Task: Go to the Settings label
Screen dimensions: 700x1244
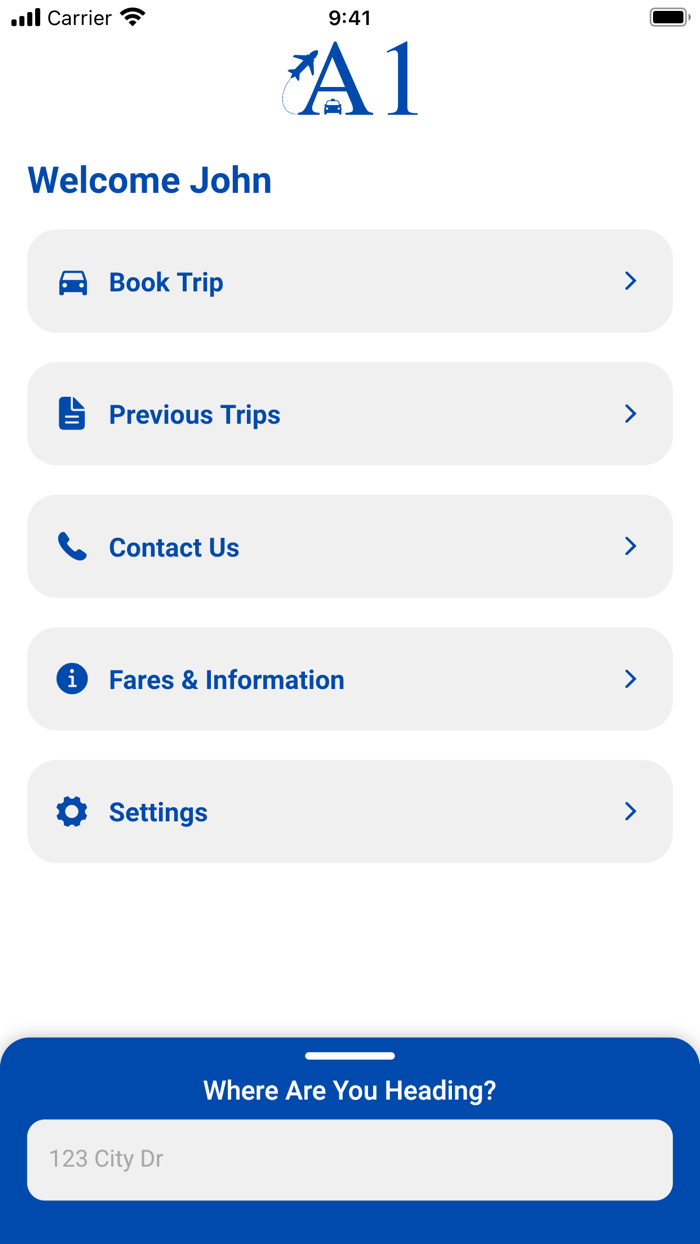Action: click(158, 812)
